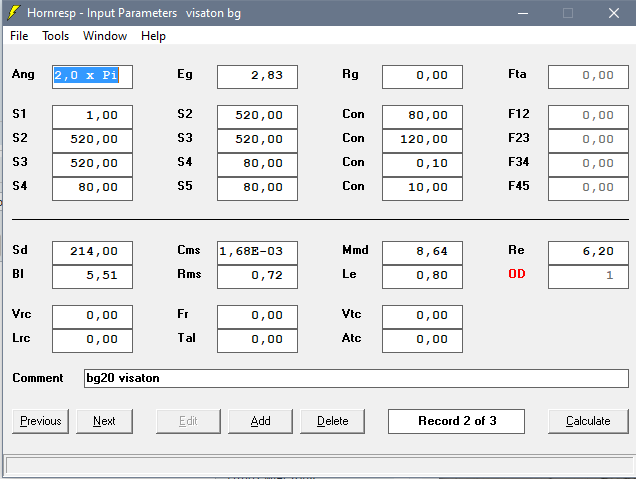Image resolution: width=636 pixels, height=479 pixels.
Task: Click the Sd field showing 214,00
Action: (x=92, y=252)
